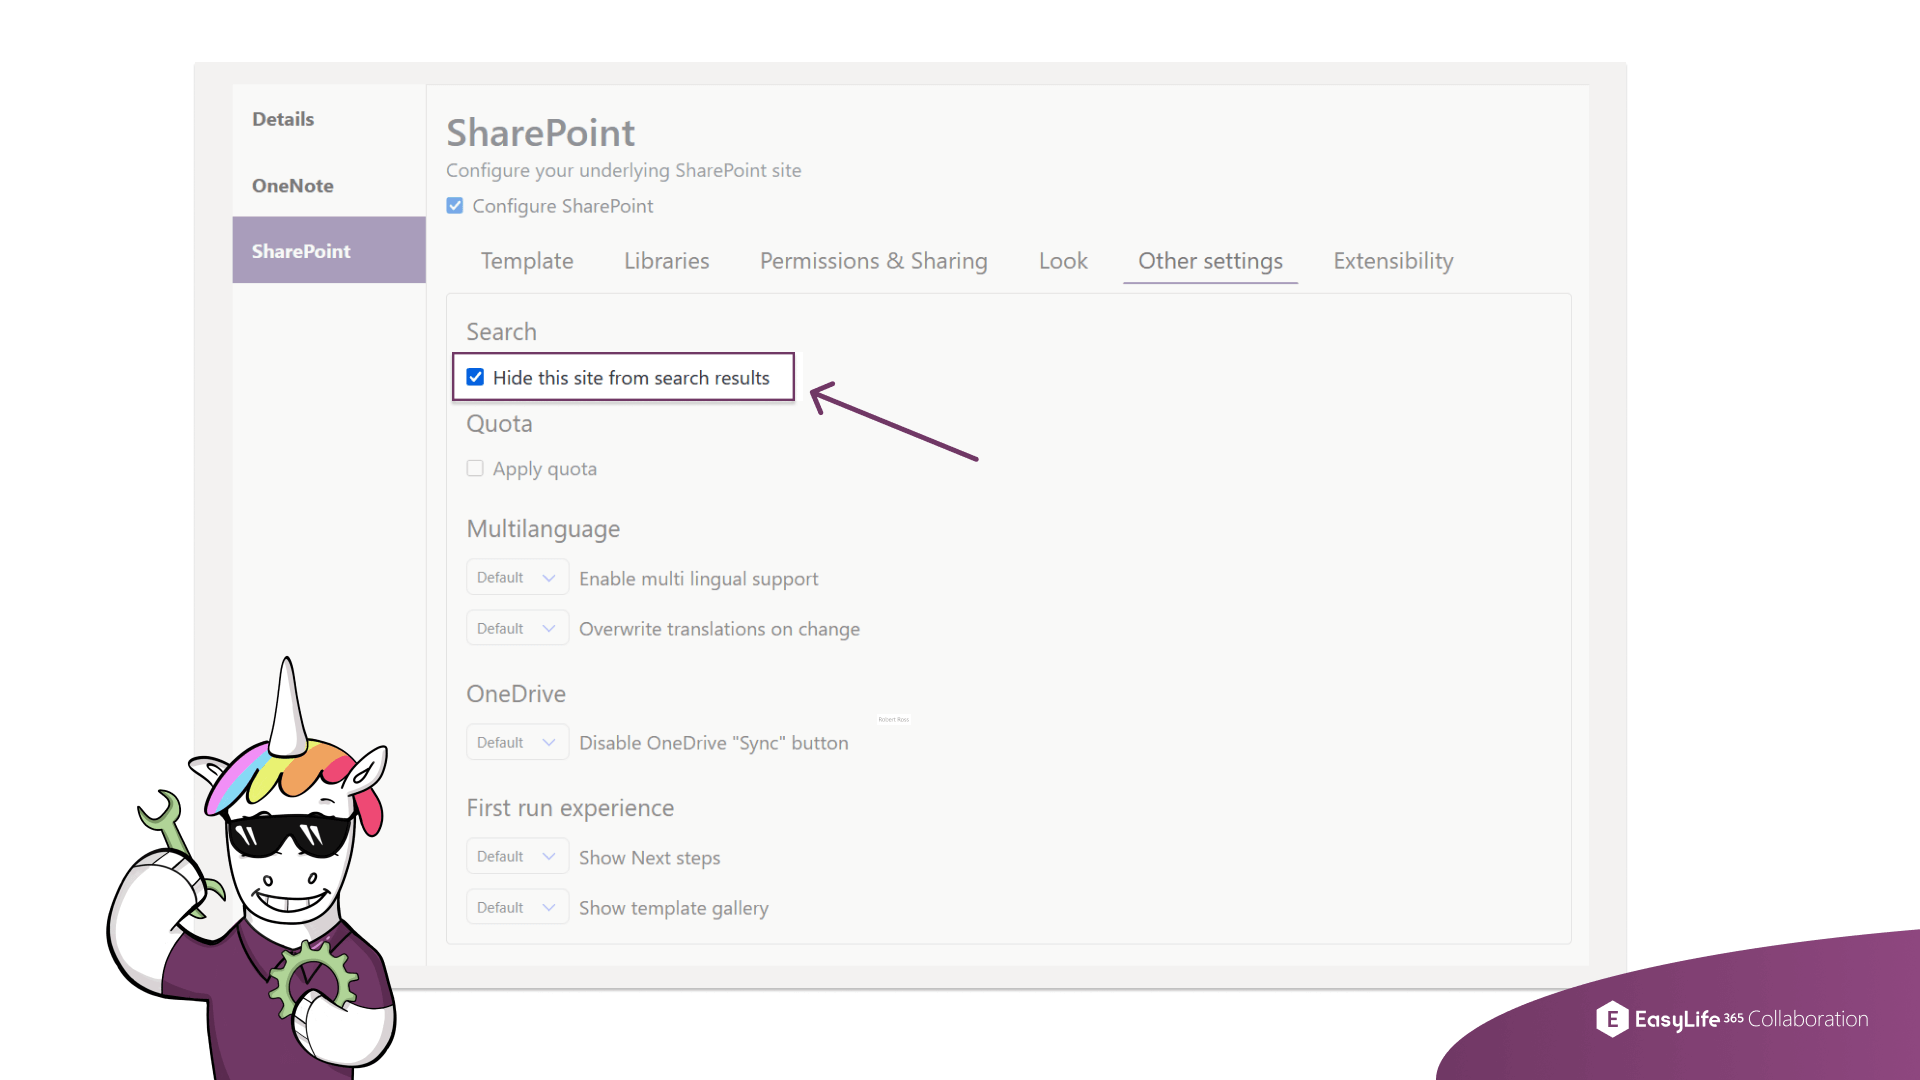Uncheck Hide this site from search results
This screenshot has width=1920, height=1080.
point(475,377)
